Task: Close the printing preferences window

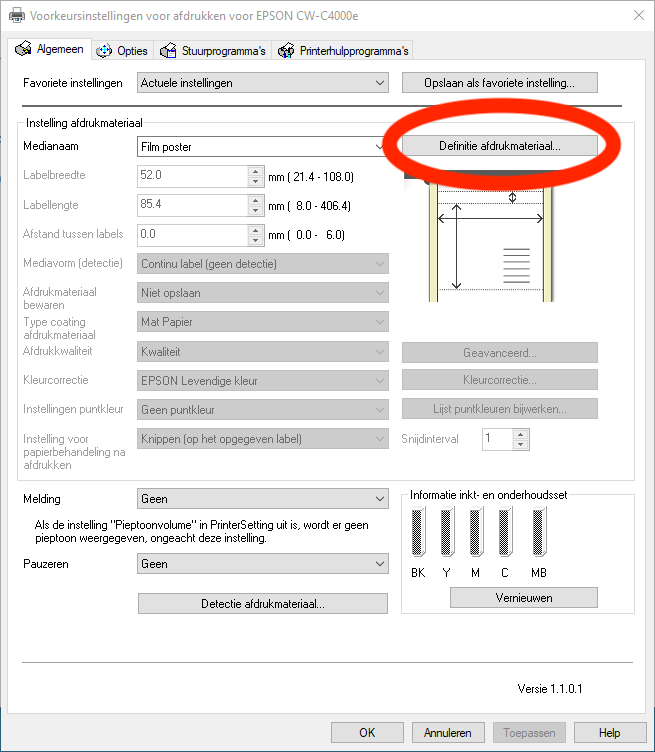Action: (x=639, y=15)
